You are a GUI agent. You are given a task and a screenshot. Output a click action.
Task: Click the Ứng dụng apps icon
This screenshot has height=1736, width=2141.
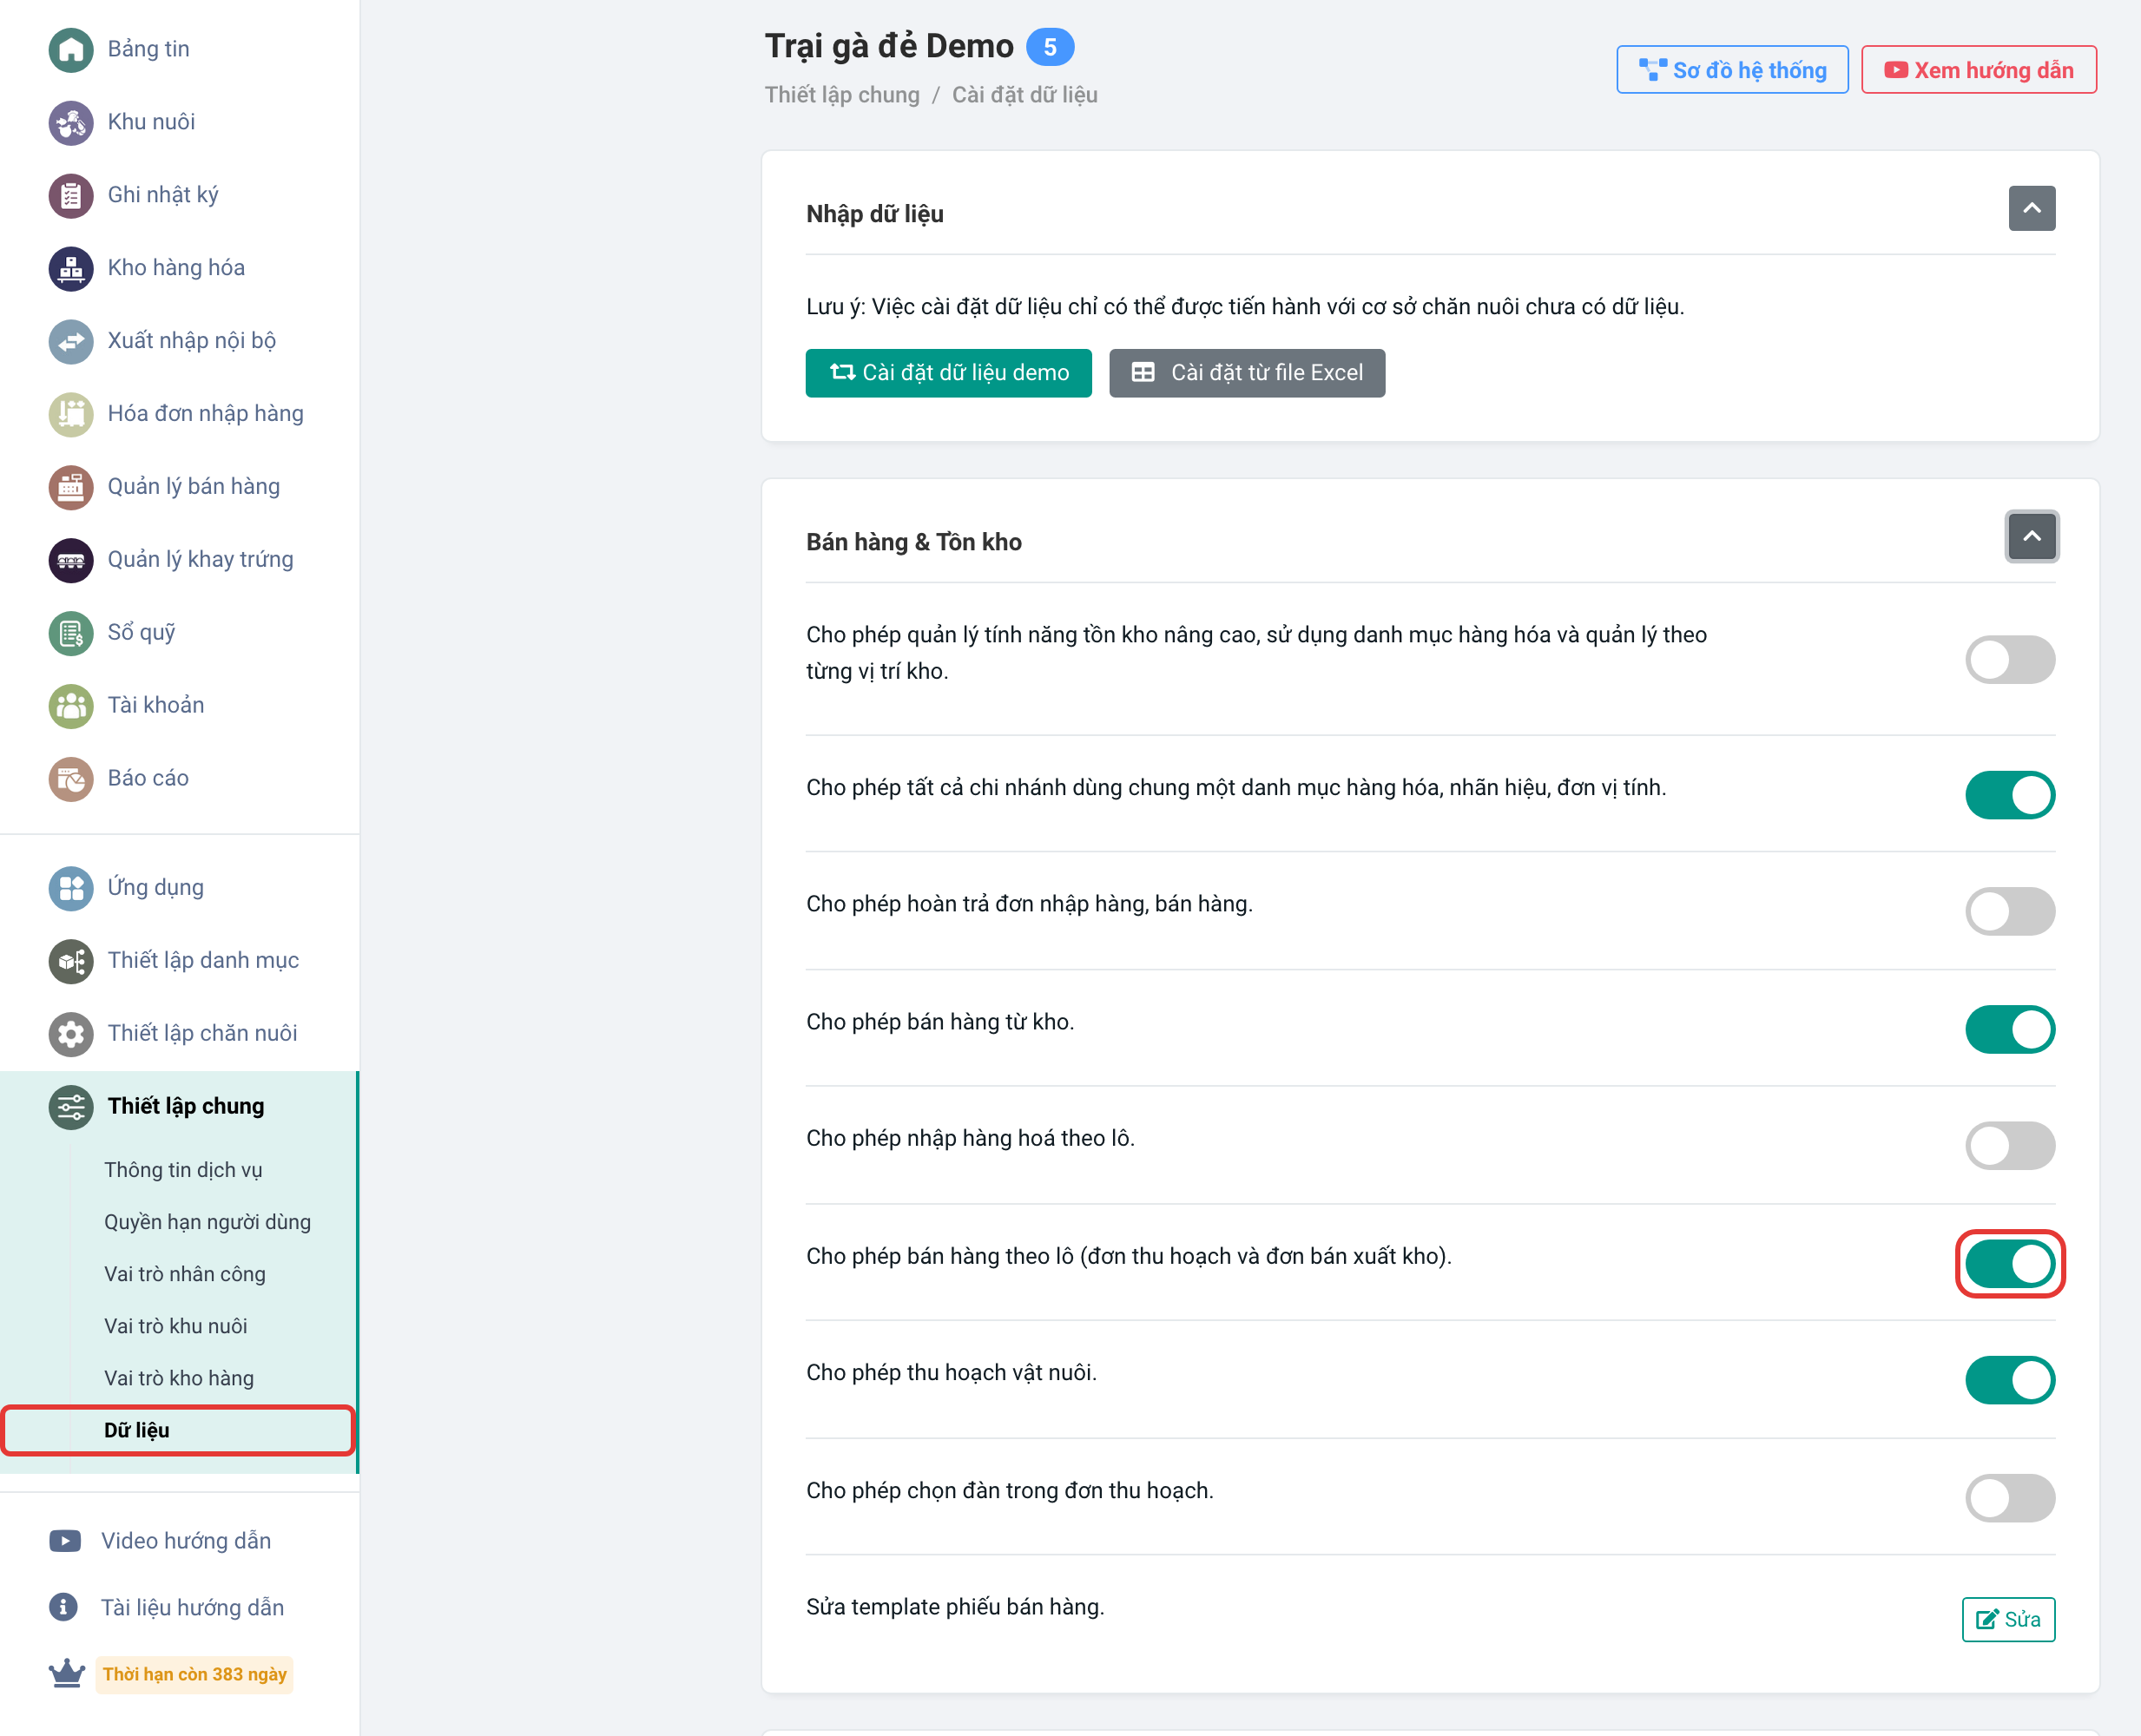[71, 888]
